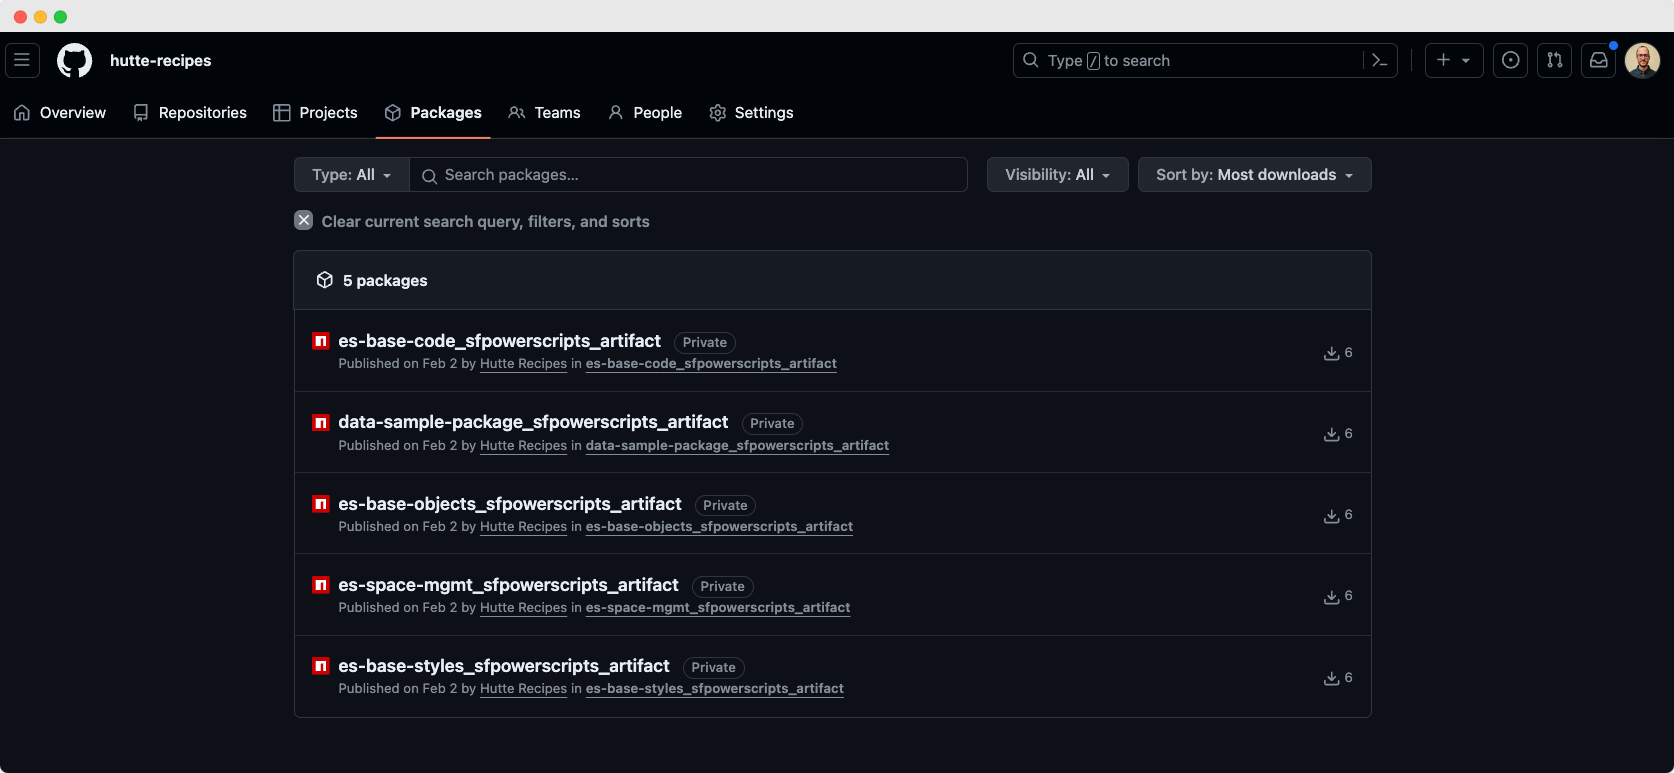
Task: Select the Packages tab
Action: 433,113
